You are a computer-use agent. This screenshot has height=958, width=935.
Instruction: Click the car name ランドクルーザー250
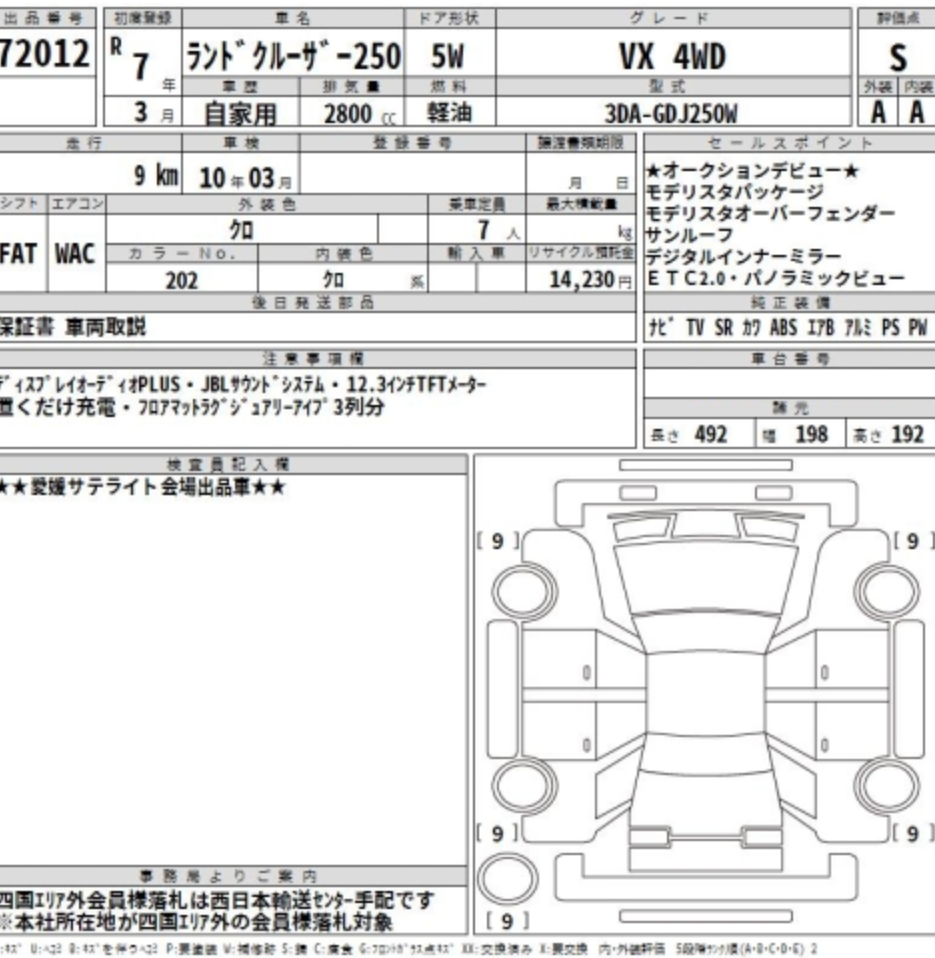293,56
